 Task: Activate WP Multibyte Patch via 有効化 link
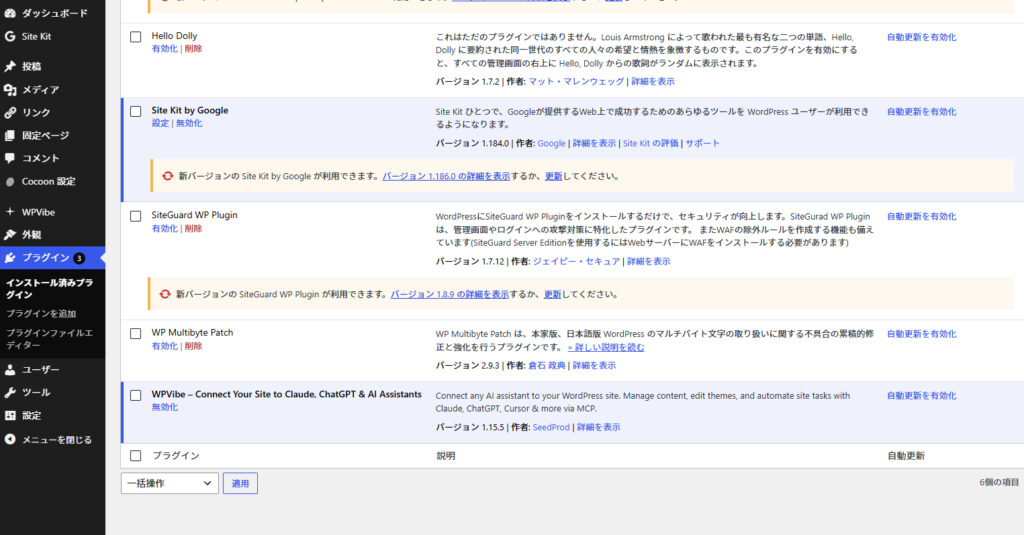click(165, 346)
